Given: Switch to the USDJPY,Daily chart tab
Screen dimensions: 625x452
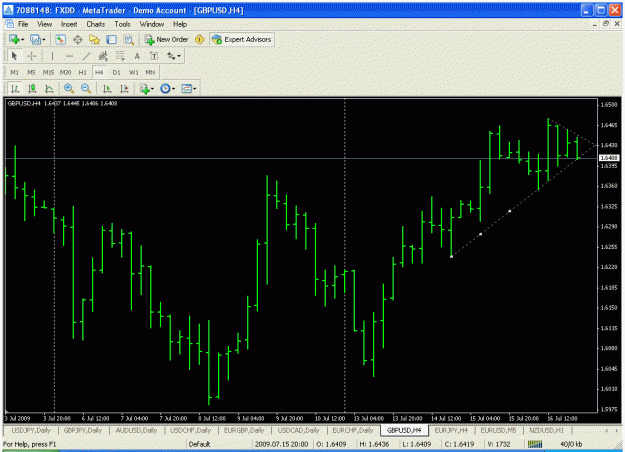Looking at the screenshot, I should [x=31, y=430].
